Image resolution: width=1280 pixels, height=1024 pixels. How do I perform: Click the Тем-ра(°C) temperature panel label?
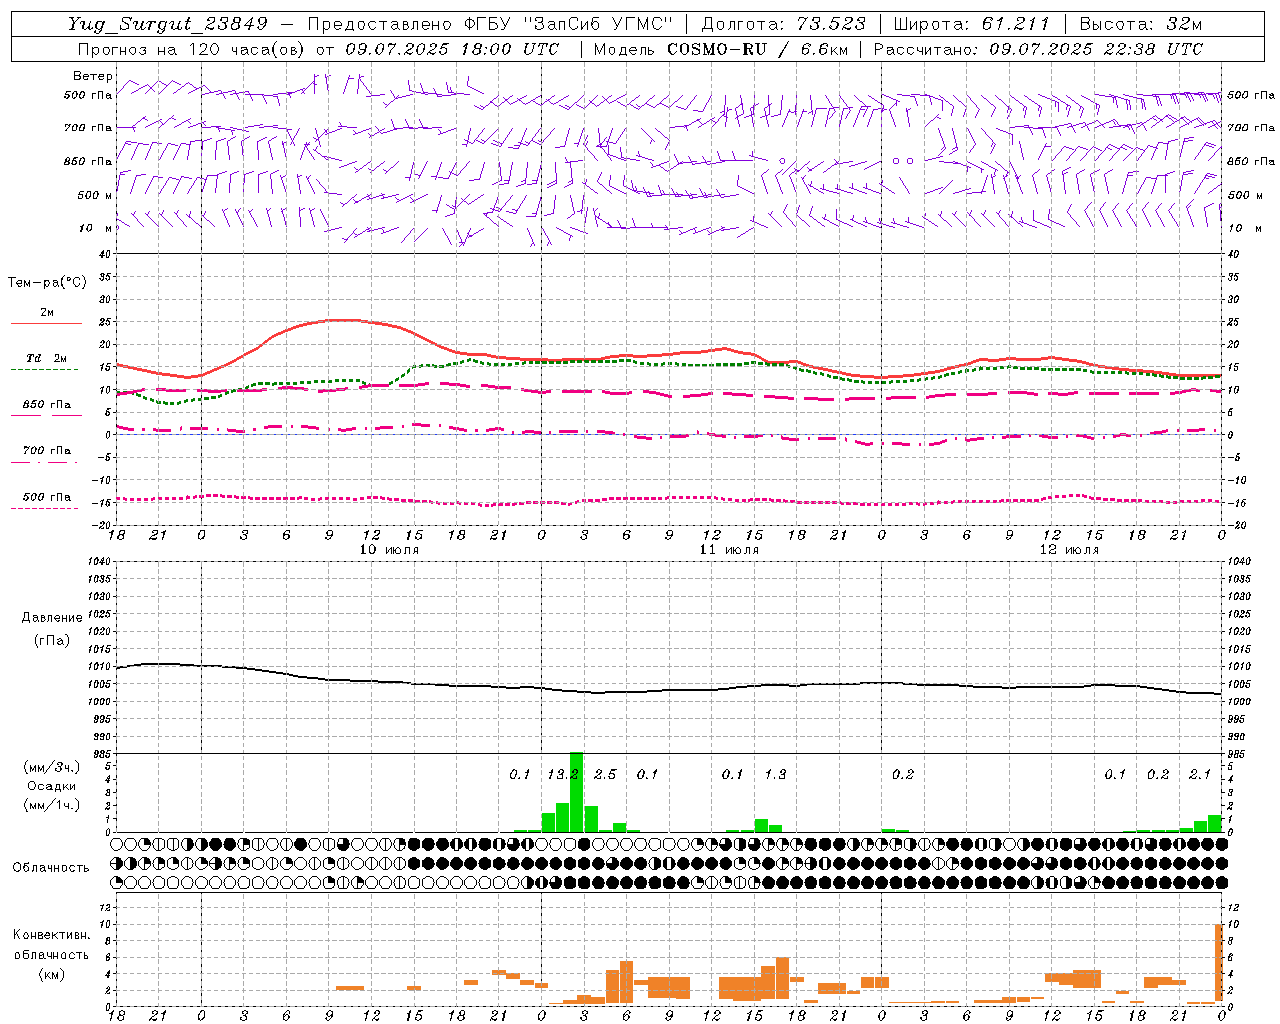tap(47, 283)
